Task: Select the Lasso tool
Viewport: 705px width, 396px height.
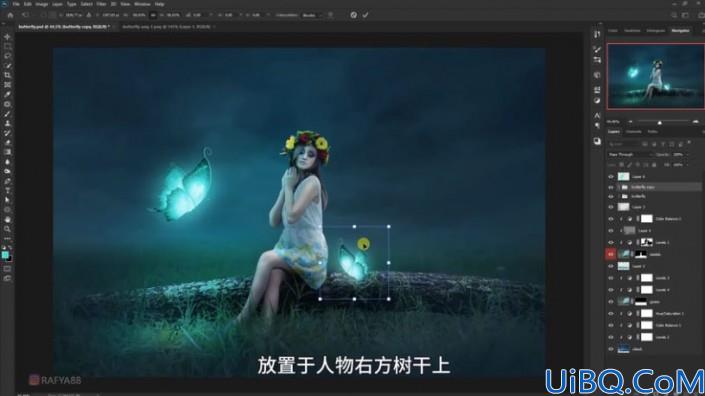Action: click(7, 56)
